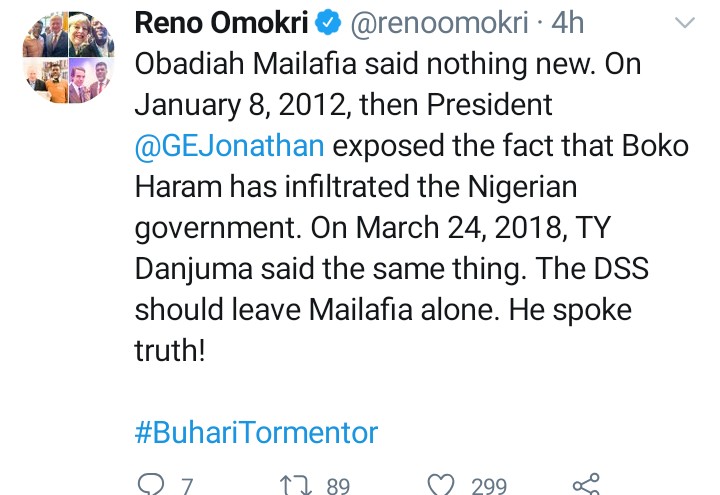The height and width of the screenshot is (495, 720).
Task: Click the blue verified badge
Action: coord(327,23)
